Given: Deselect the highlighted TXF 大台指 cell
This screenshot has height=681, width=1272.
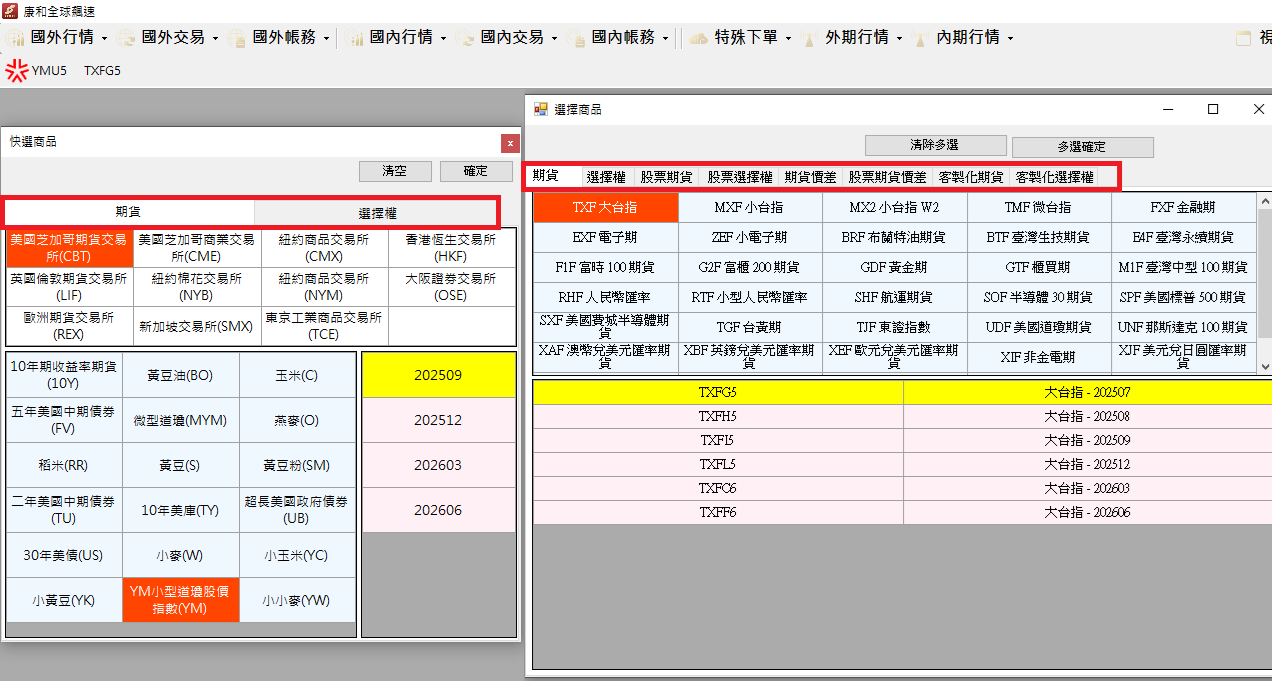Looking at the screenshot, I should (605, 207).
